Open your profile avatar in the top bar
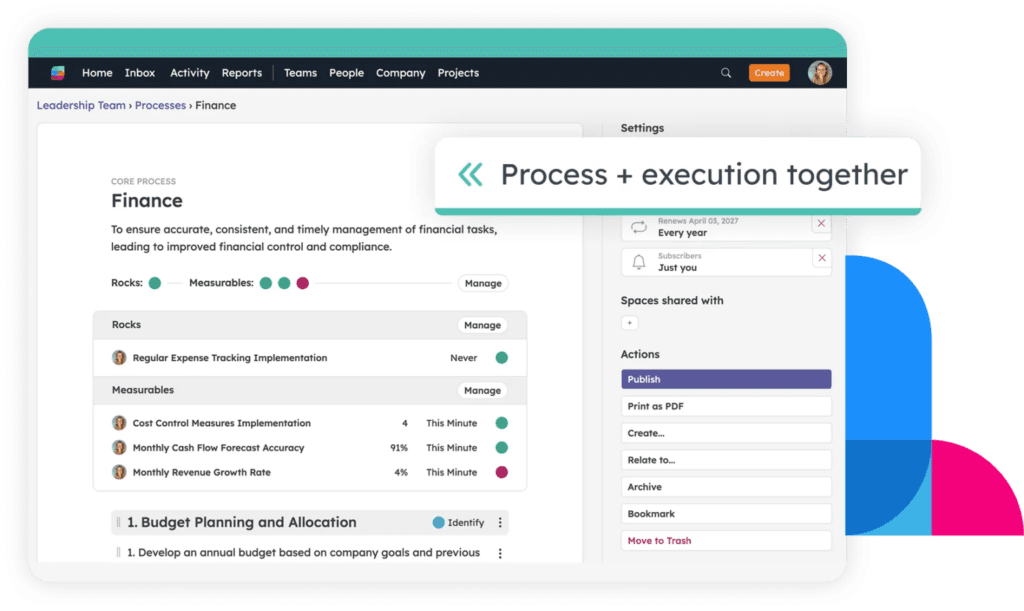 [x=819, y=72]
